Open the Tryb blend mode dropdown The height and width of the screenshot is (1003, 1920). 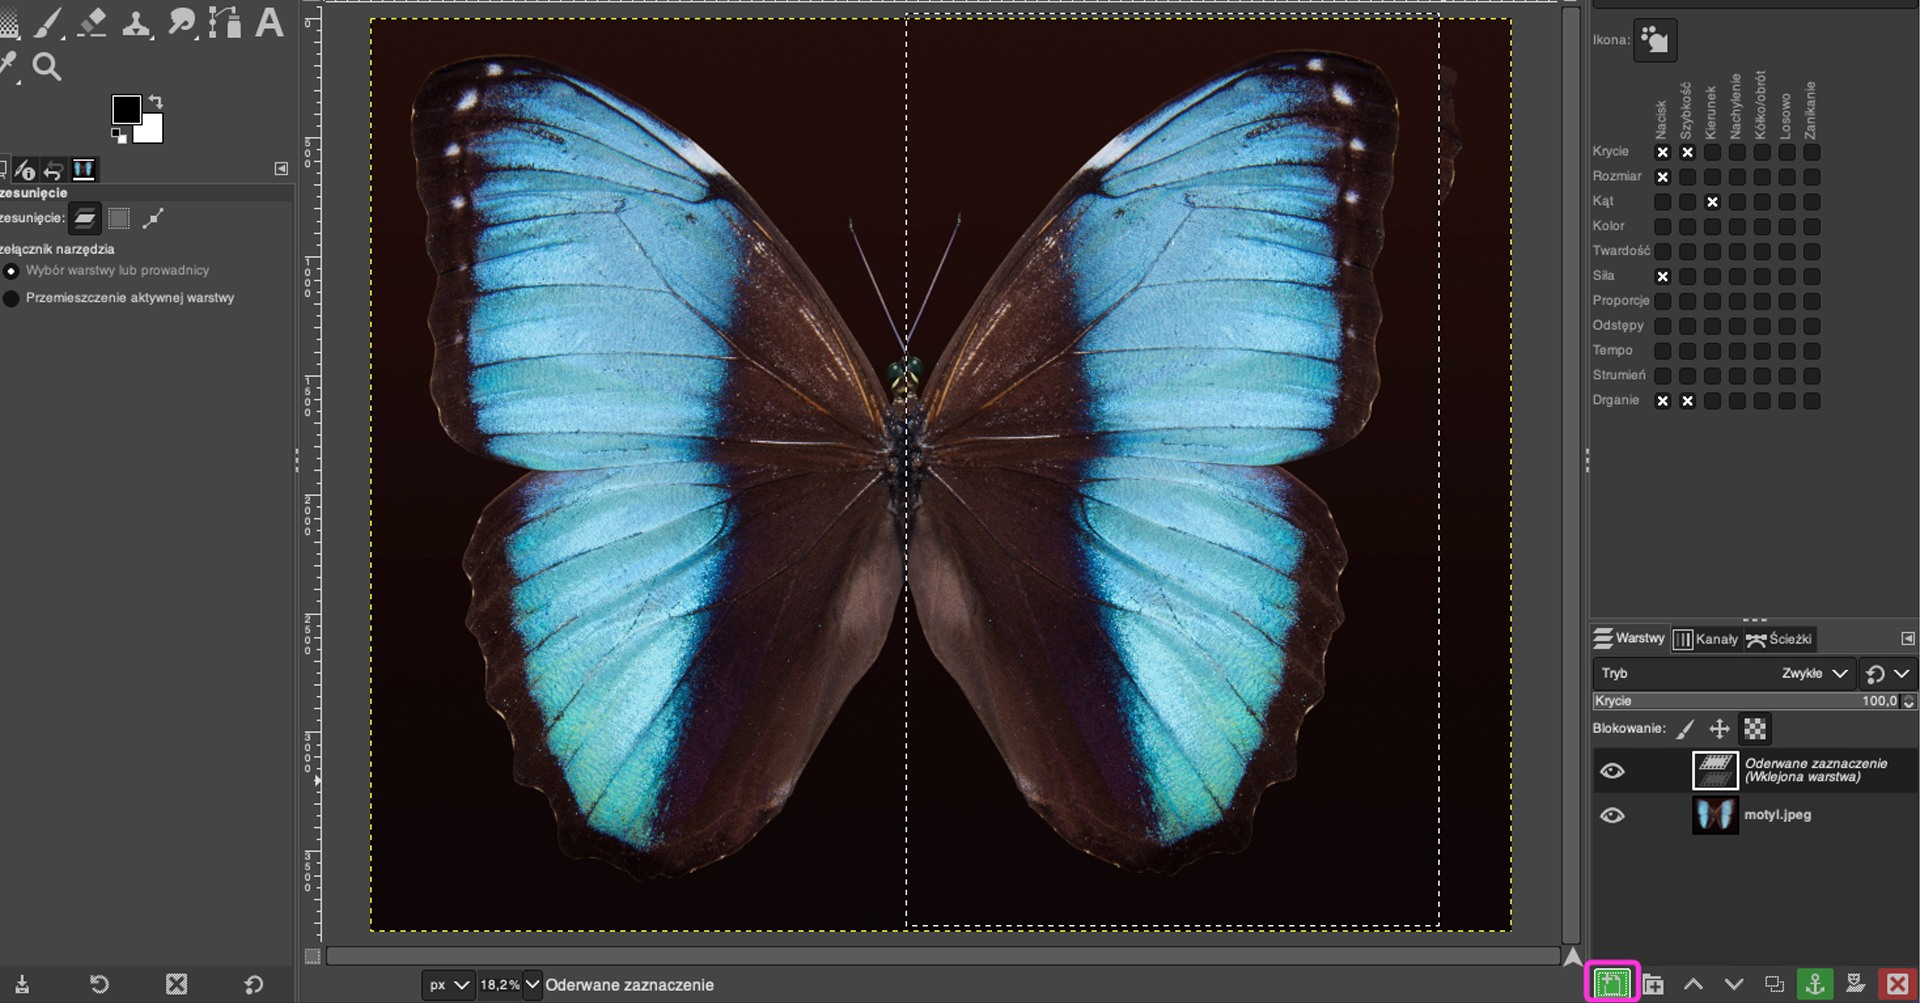coord(1815,673)
